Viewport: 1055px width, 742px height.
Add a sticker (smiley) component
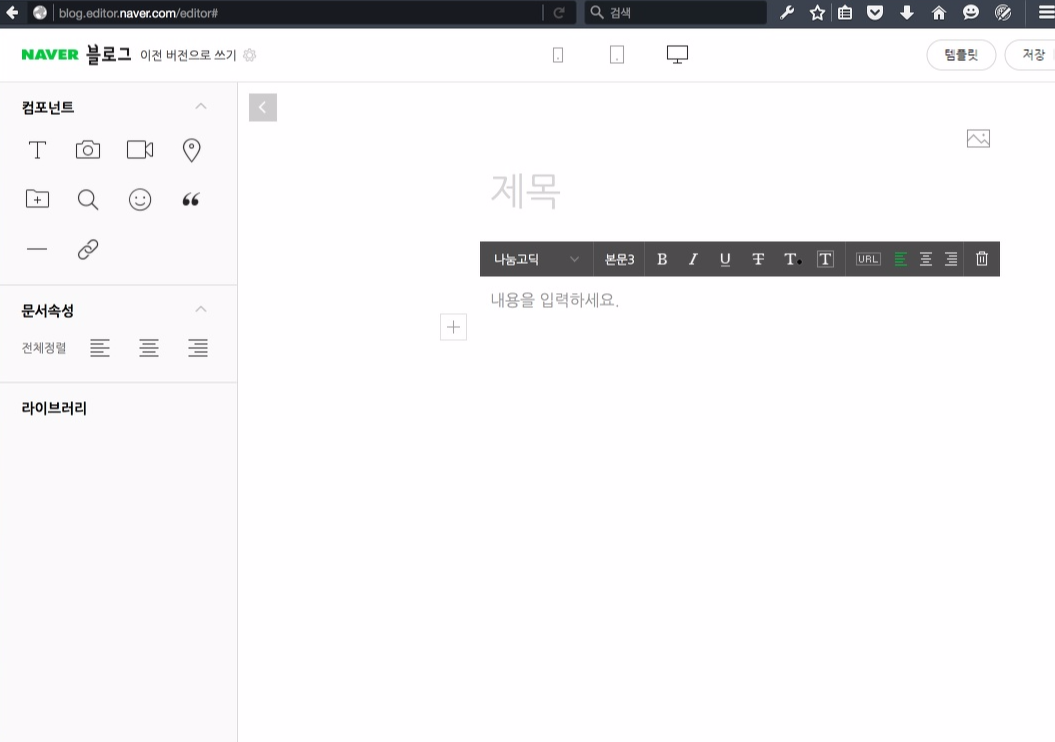[x=139, y=199]
